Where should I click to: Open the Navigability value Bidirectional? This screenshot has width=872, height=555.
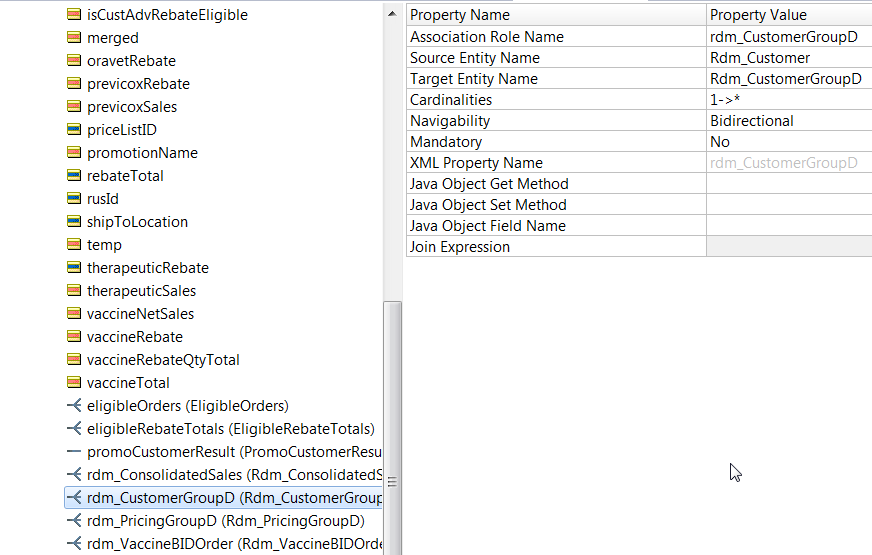click(789, 121)
